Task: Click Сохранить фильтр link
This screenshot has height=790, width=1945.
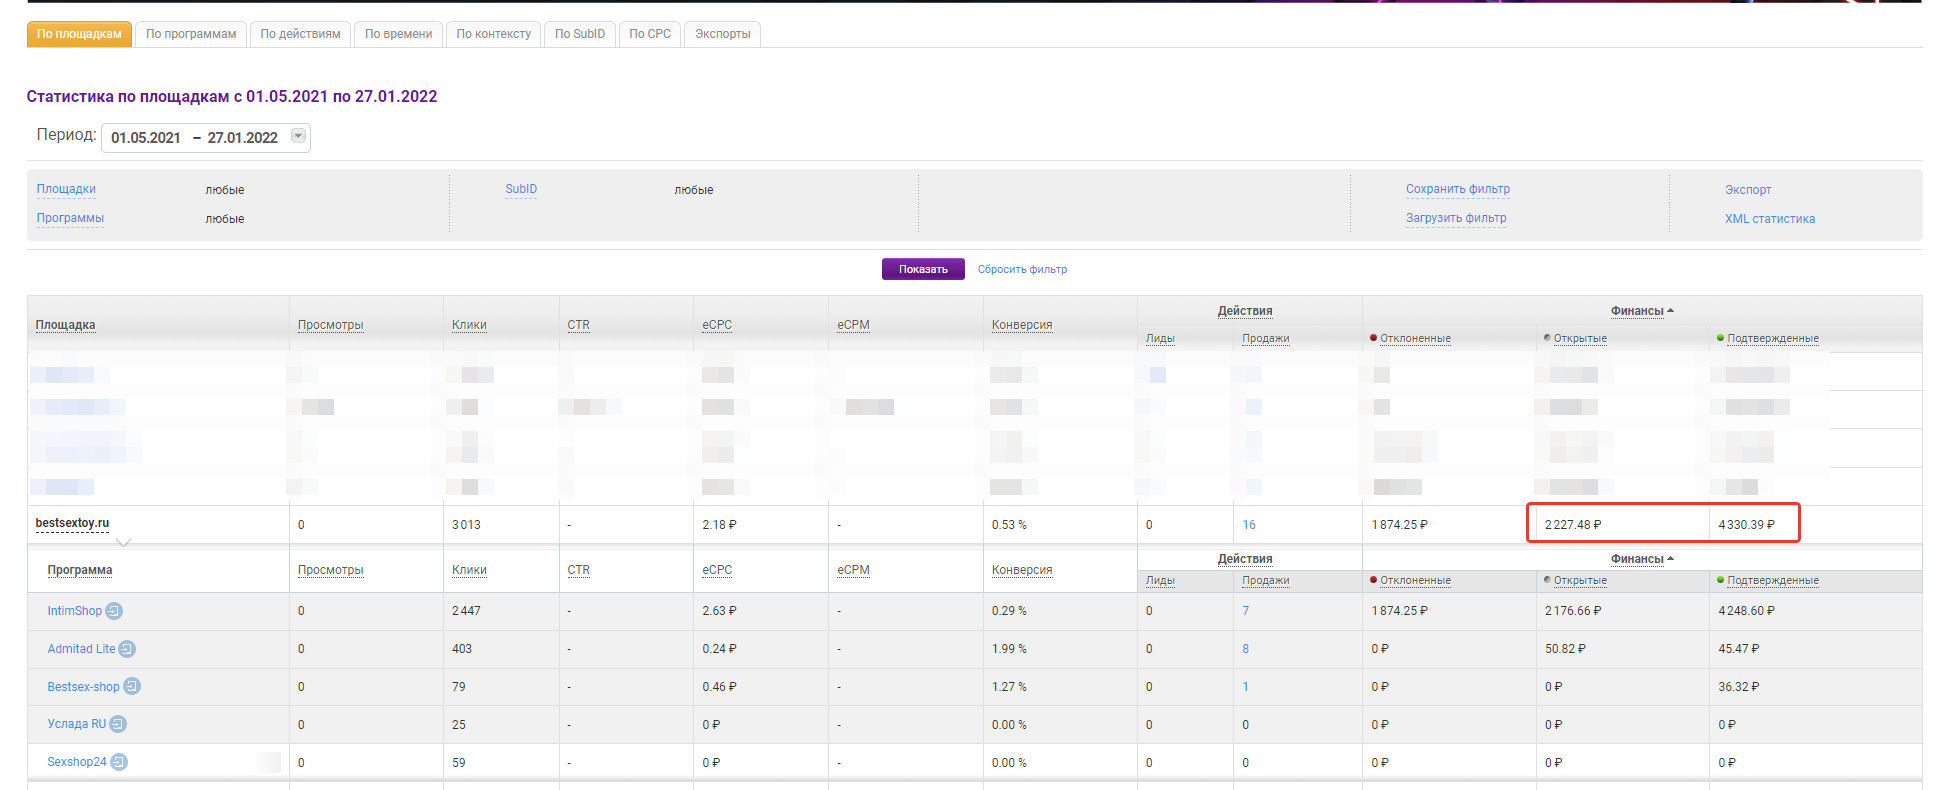Action: pos(1458,189)
